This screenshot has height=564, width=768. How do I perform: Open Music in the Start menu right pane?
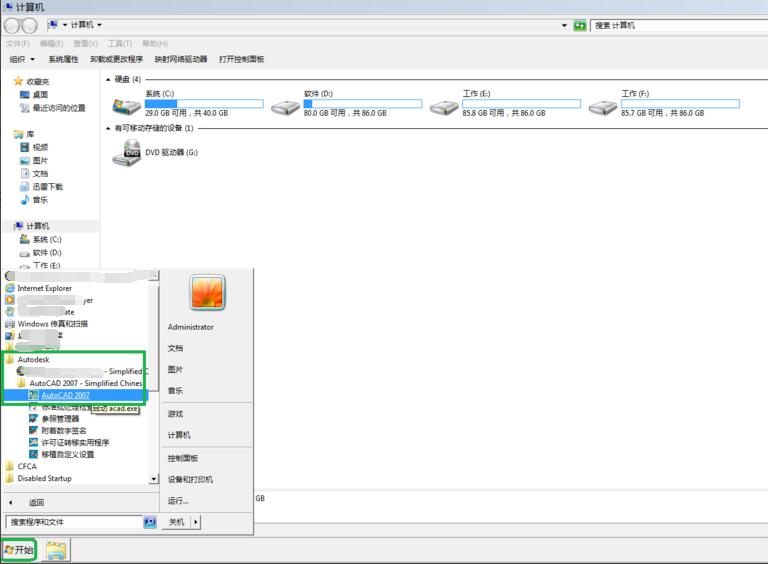point(175,391)
